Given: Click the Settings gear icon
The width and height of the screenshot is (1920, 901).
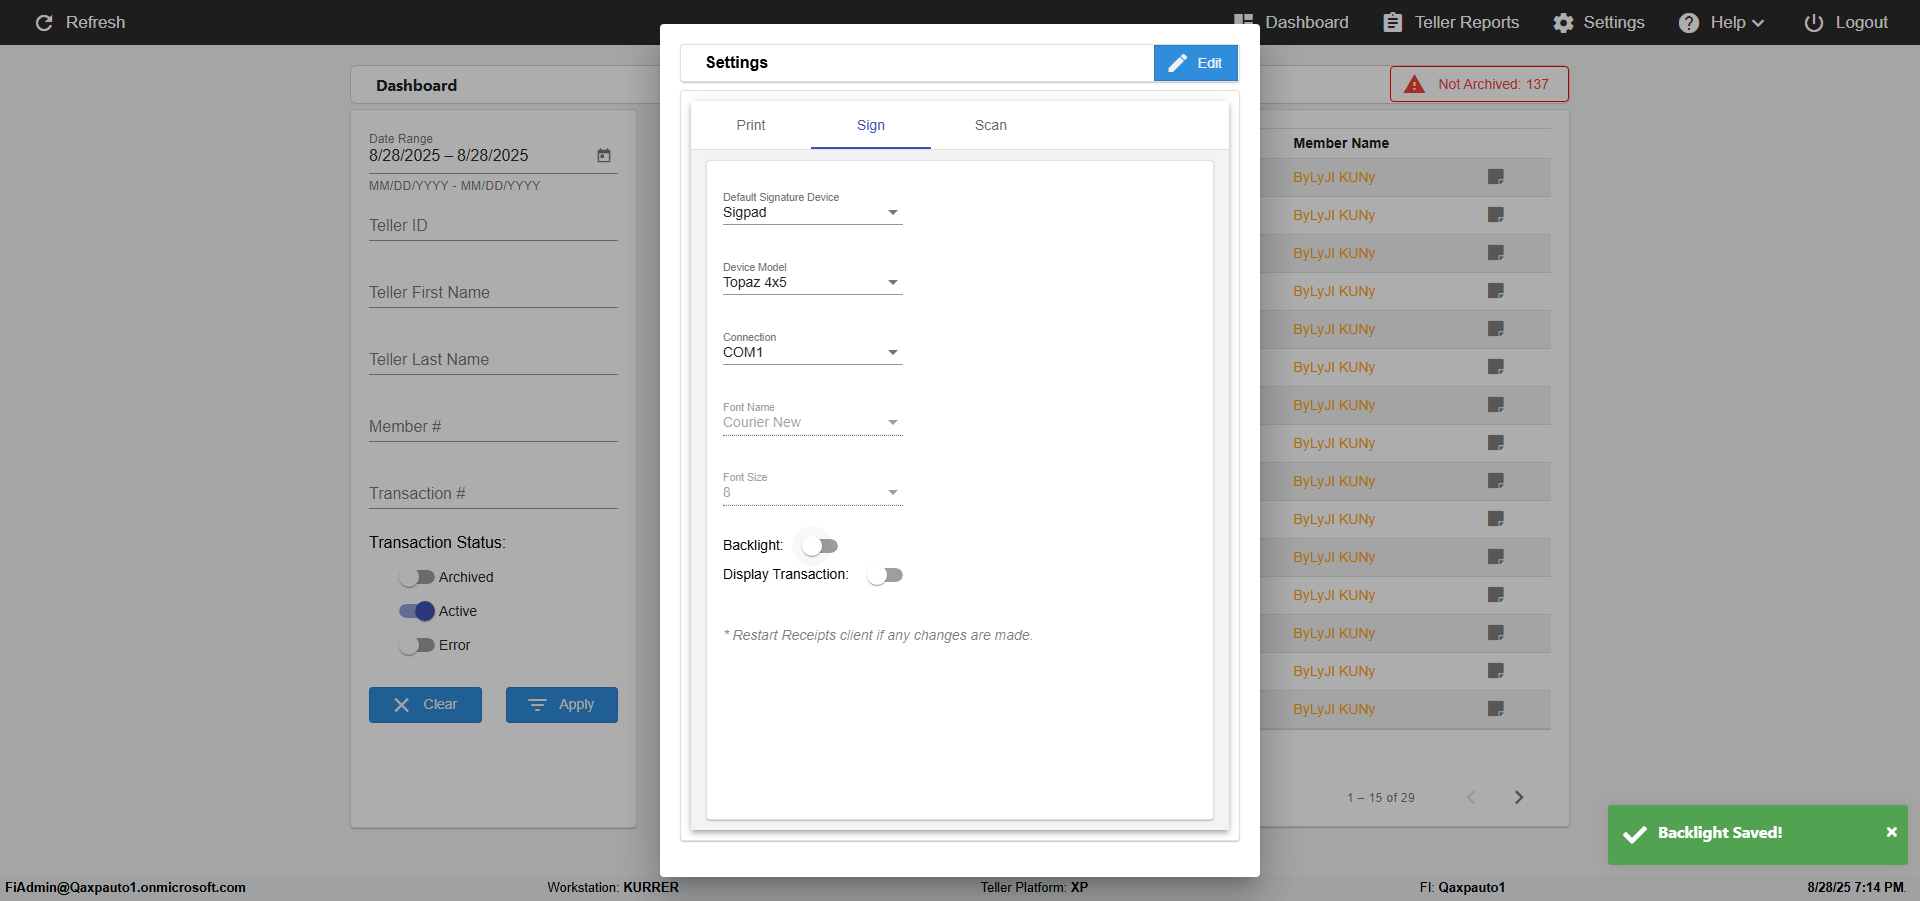Looking at the screenshot, I should 1563,22.
